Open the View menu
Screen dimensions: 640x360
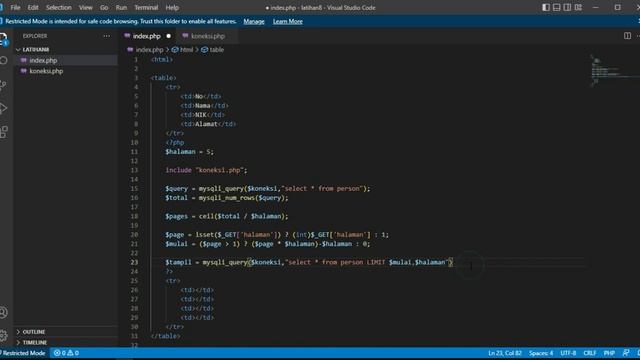[85, 7]
